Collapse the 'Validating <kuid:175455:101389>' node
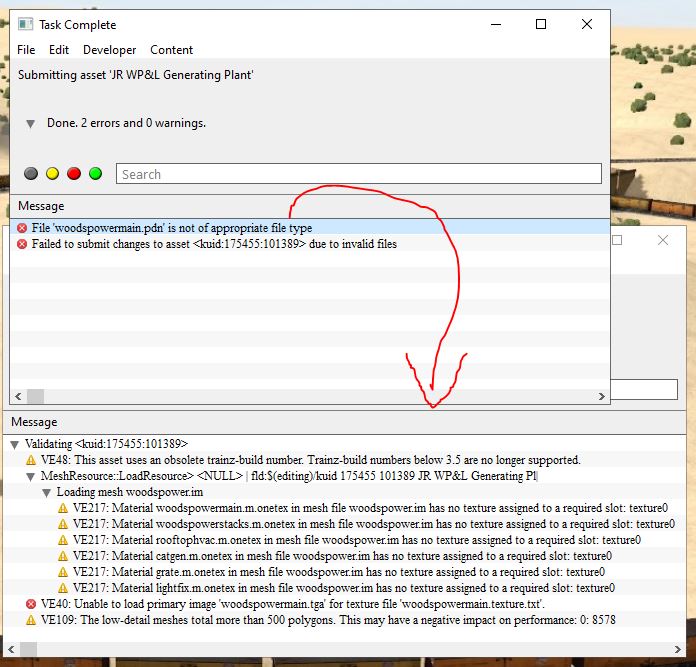The image size is (696, 667). (15, 445)
